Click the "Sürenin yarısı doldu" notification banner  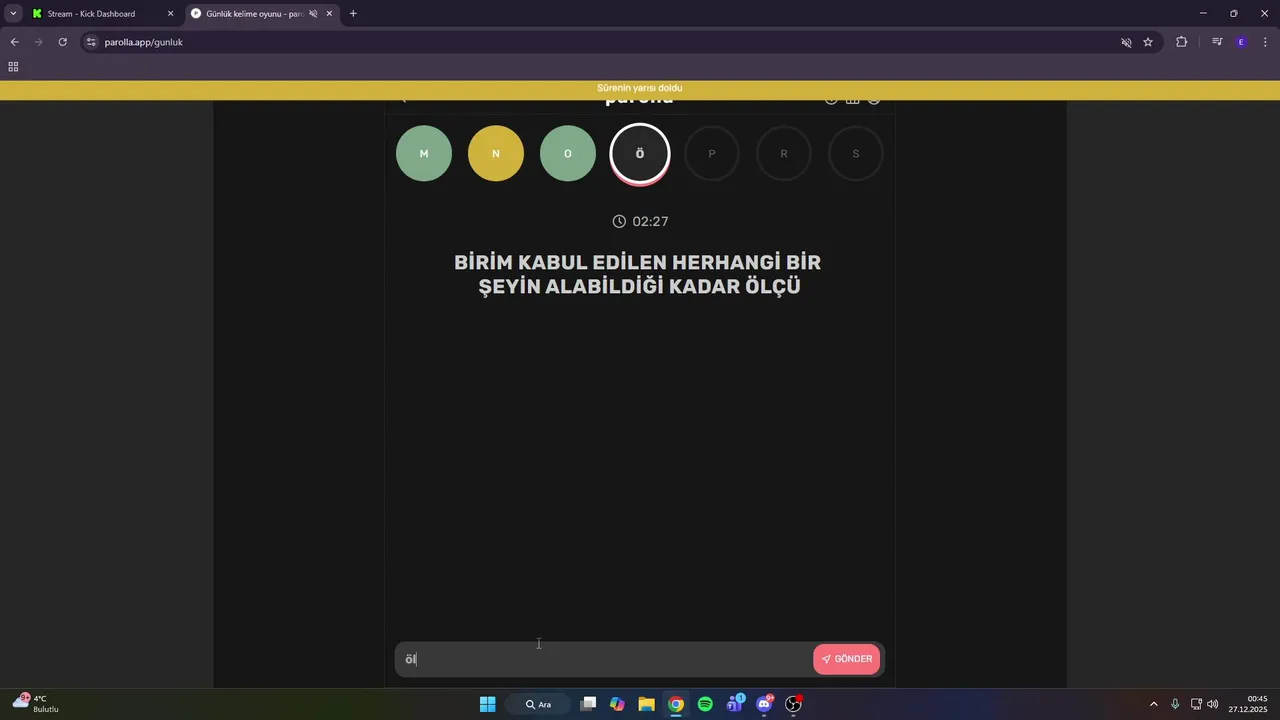[640, 89]
